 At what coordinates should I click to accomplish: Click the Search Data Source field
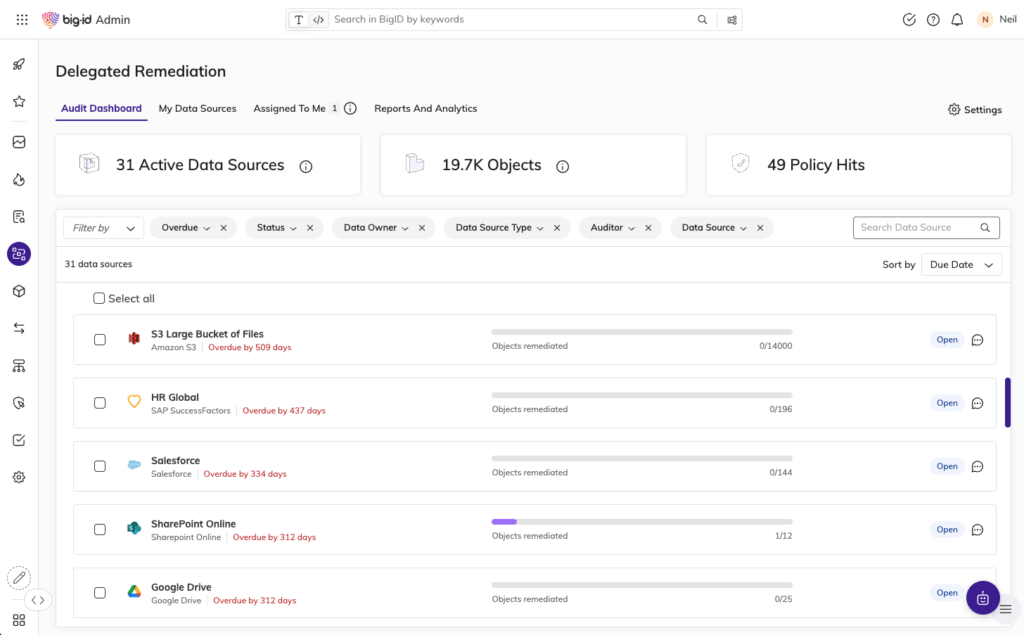(x=917, y=228)
